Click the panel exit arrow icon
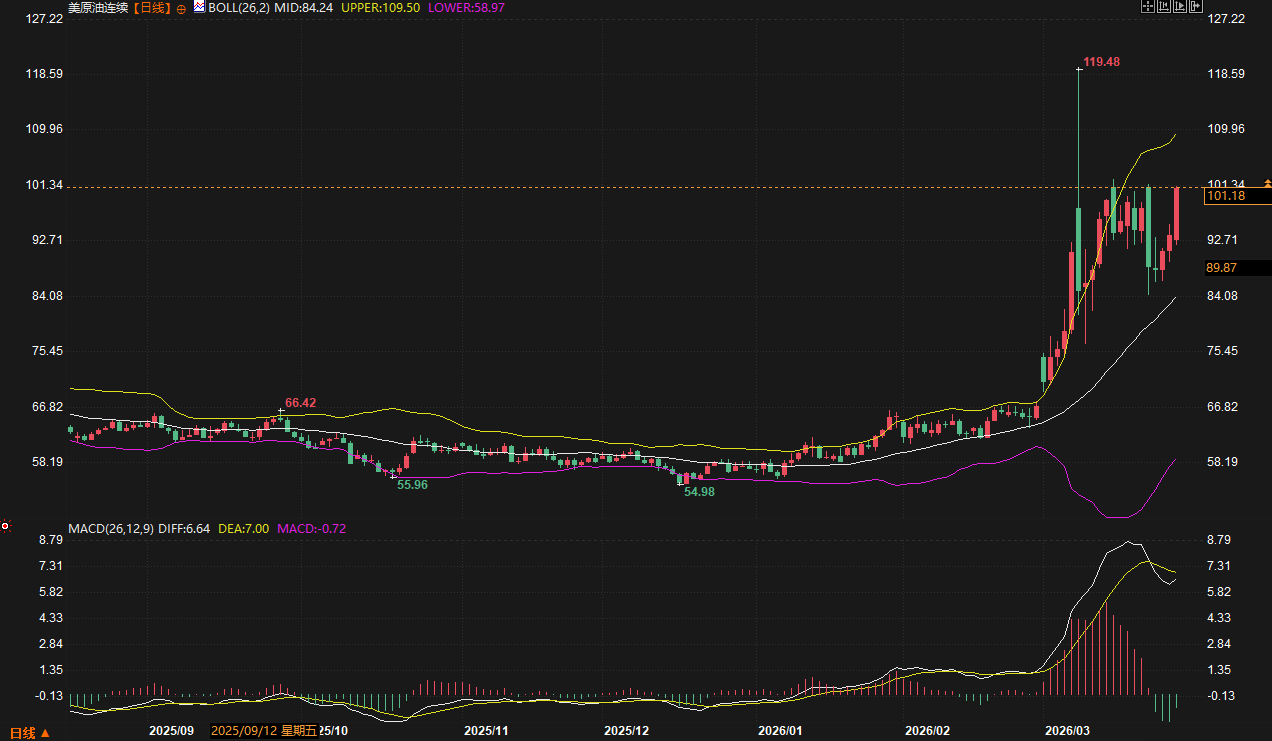This screenshot has width=1272, height=741. coord(1195,6)
